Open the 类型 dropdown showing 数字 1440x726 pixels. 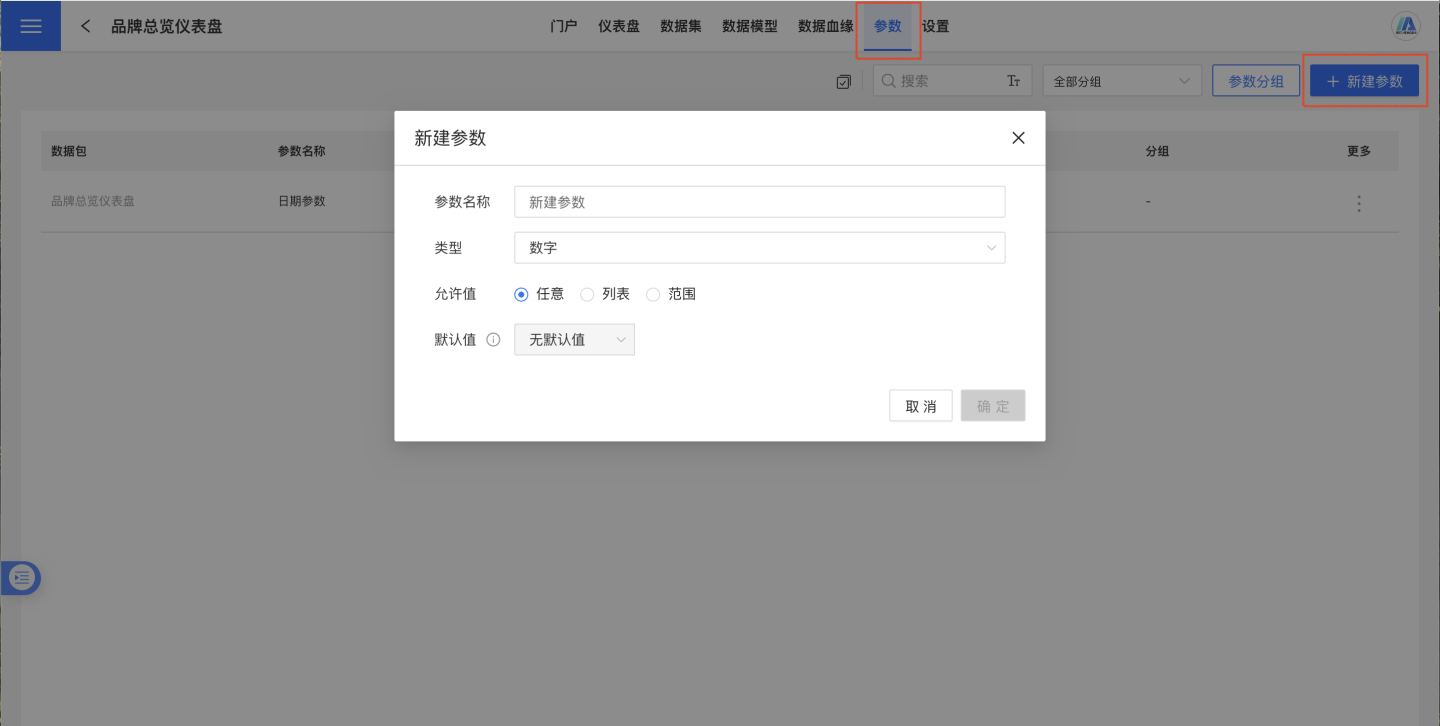[759, 248]
